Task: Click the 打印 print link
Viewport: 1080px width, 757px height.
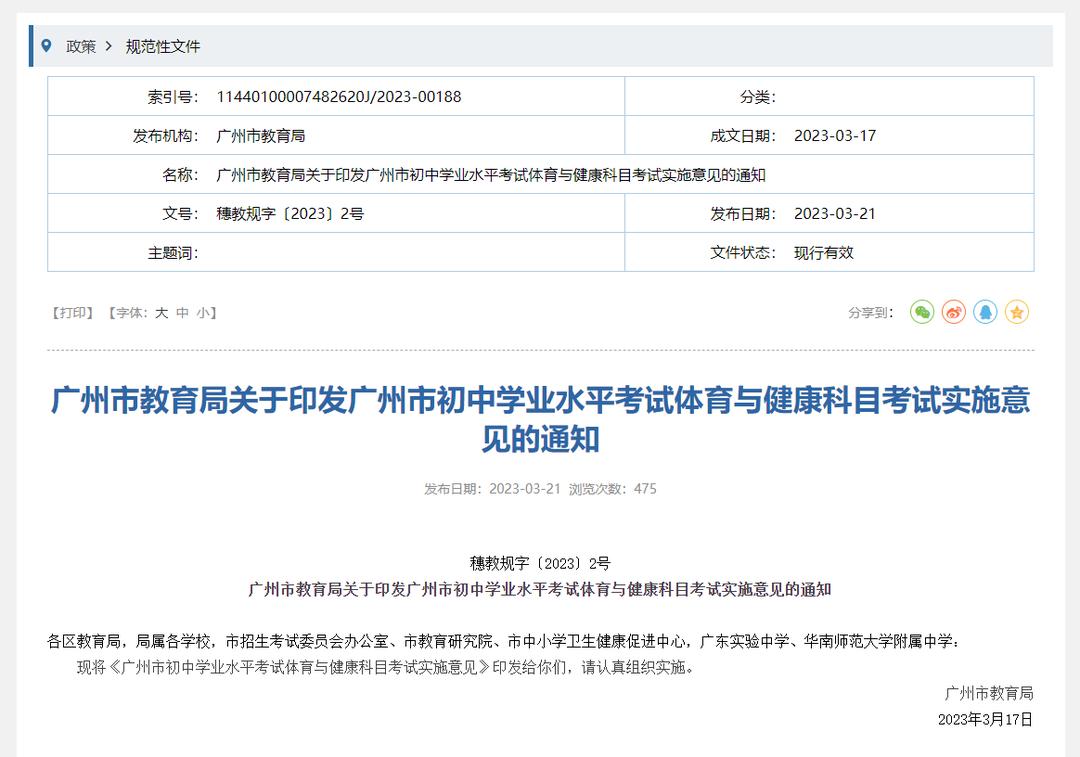Action: tap(72, 313)
